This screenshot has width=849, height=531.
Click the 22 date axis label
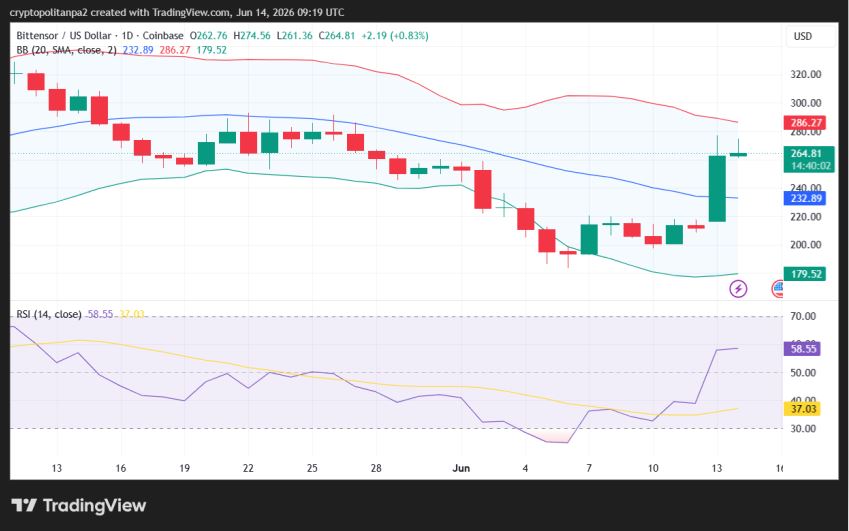[x=248, y=468]
